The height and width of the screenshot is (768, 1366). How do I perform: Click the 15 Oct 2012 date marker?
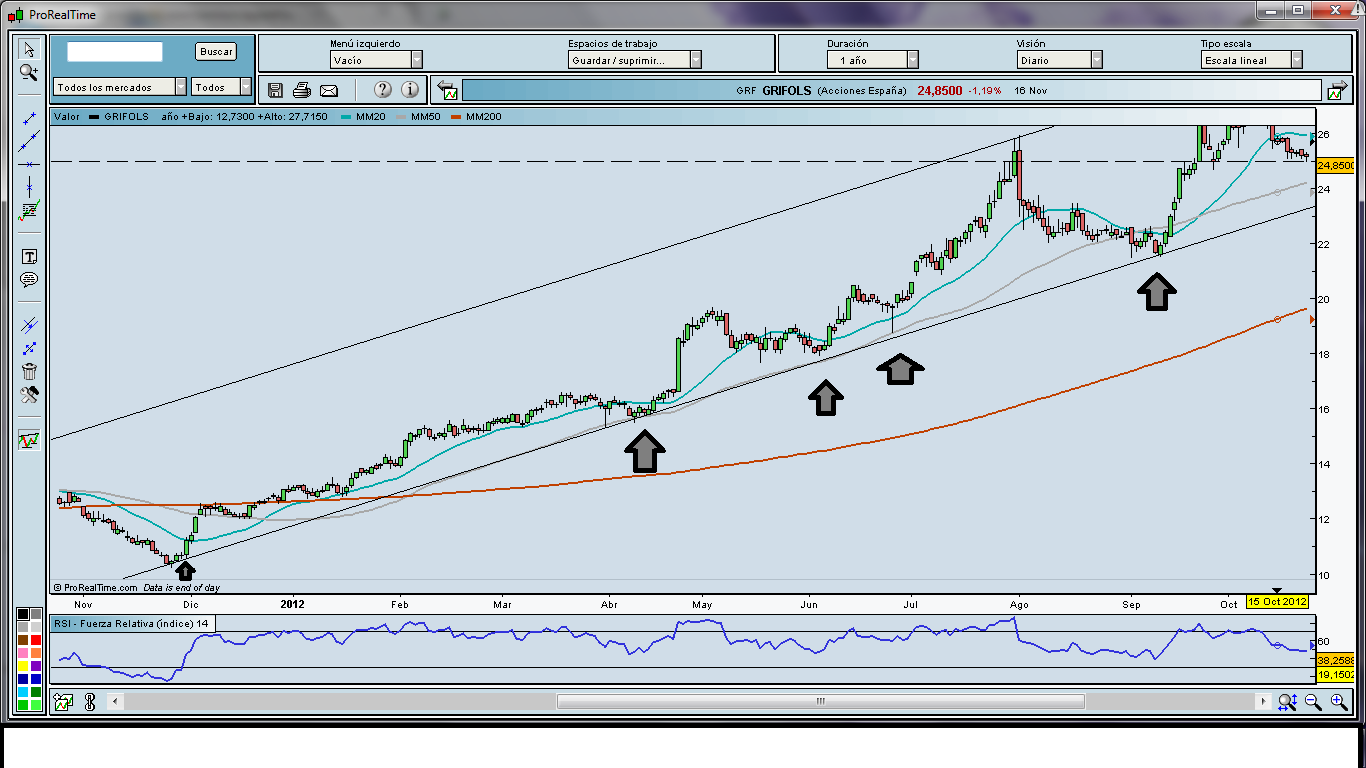pyautogui.click(x=1277, y=602)
